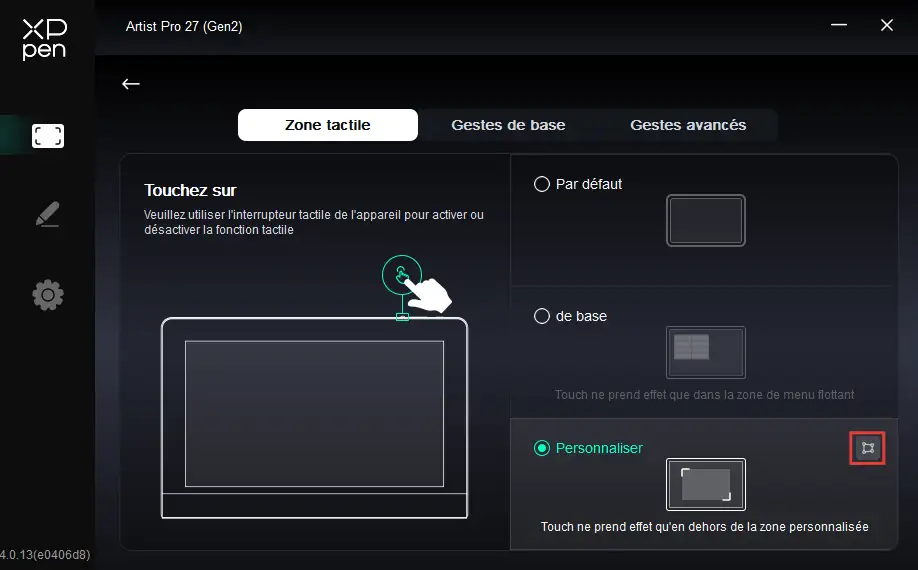This screenshot has height=570, width=918.
Task: Switch to the "Gestes de base" tab
Action: tap(508, 125)
